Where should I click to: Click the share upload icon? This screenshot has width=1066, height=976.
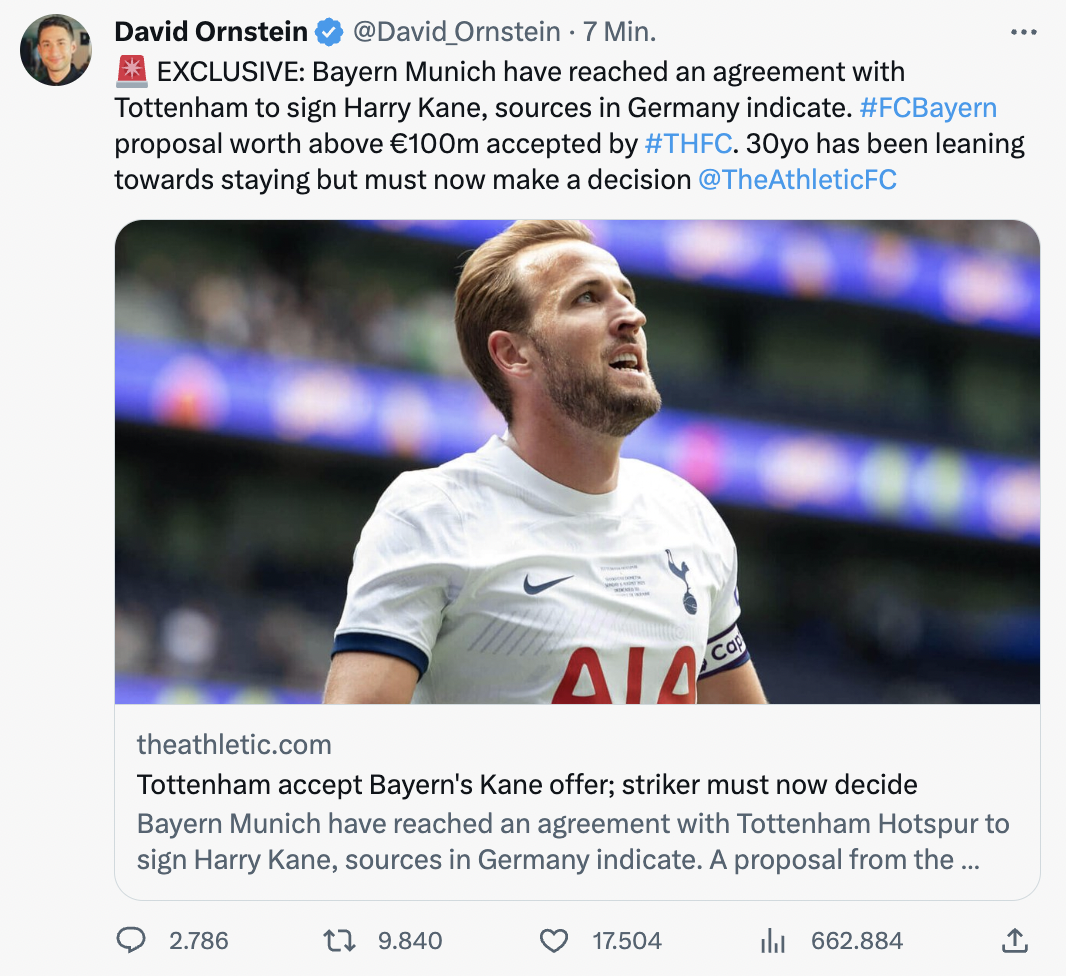[1013, 940]
